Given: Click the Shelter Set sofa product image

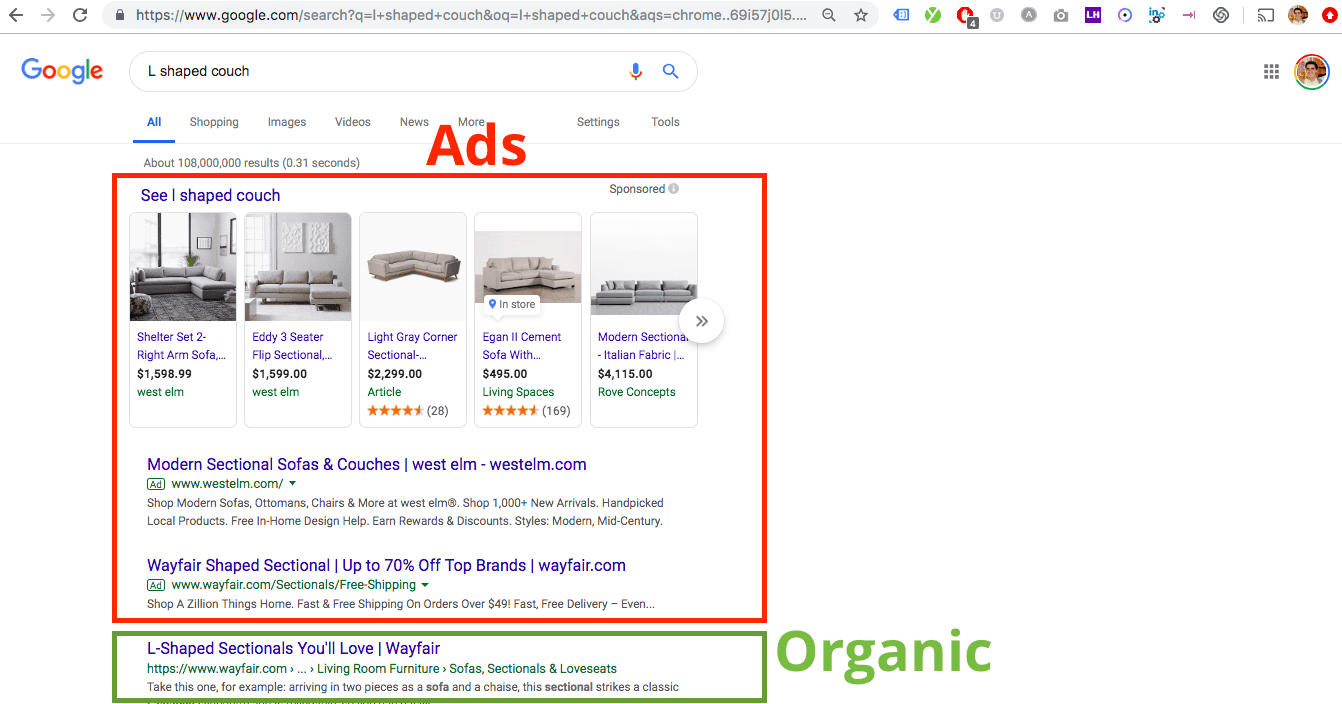Looking at the screenshot, I should tap(183, 267).
